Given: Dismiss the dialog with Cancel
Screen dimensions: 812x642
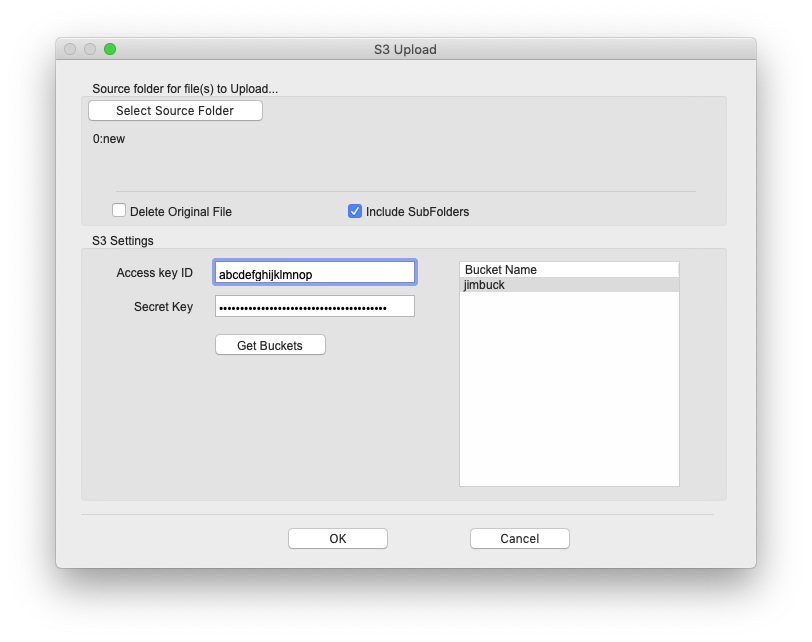Looking at the screenshot, I should (x=519, y=538).
